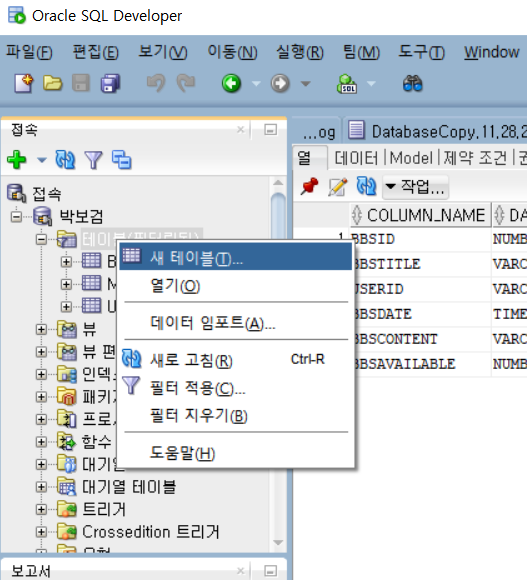Select the Crossedition 트리거 tree item

pos(151,532)
